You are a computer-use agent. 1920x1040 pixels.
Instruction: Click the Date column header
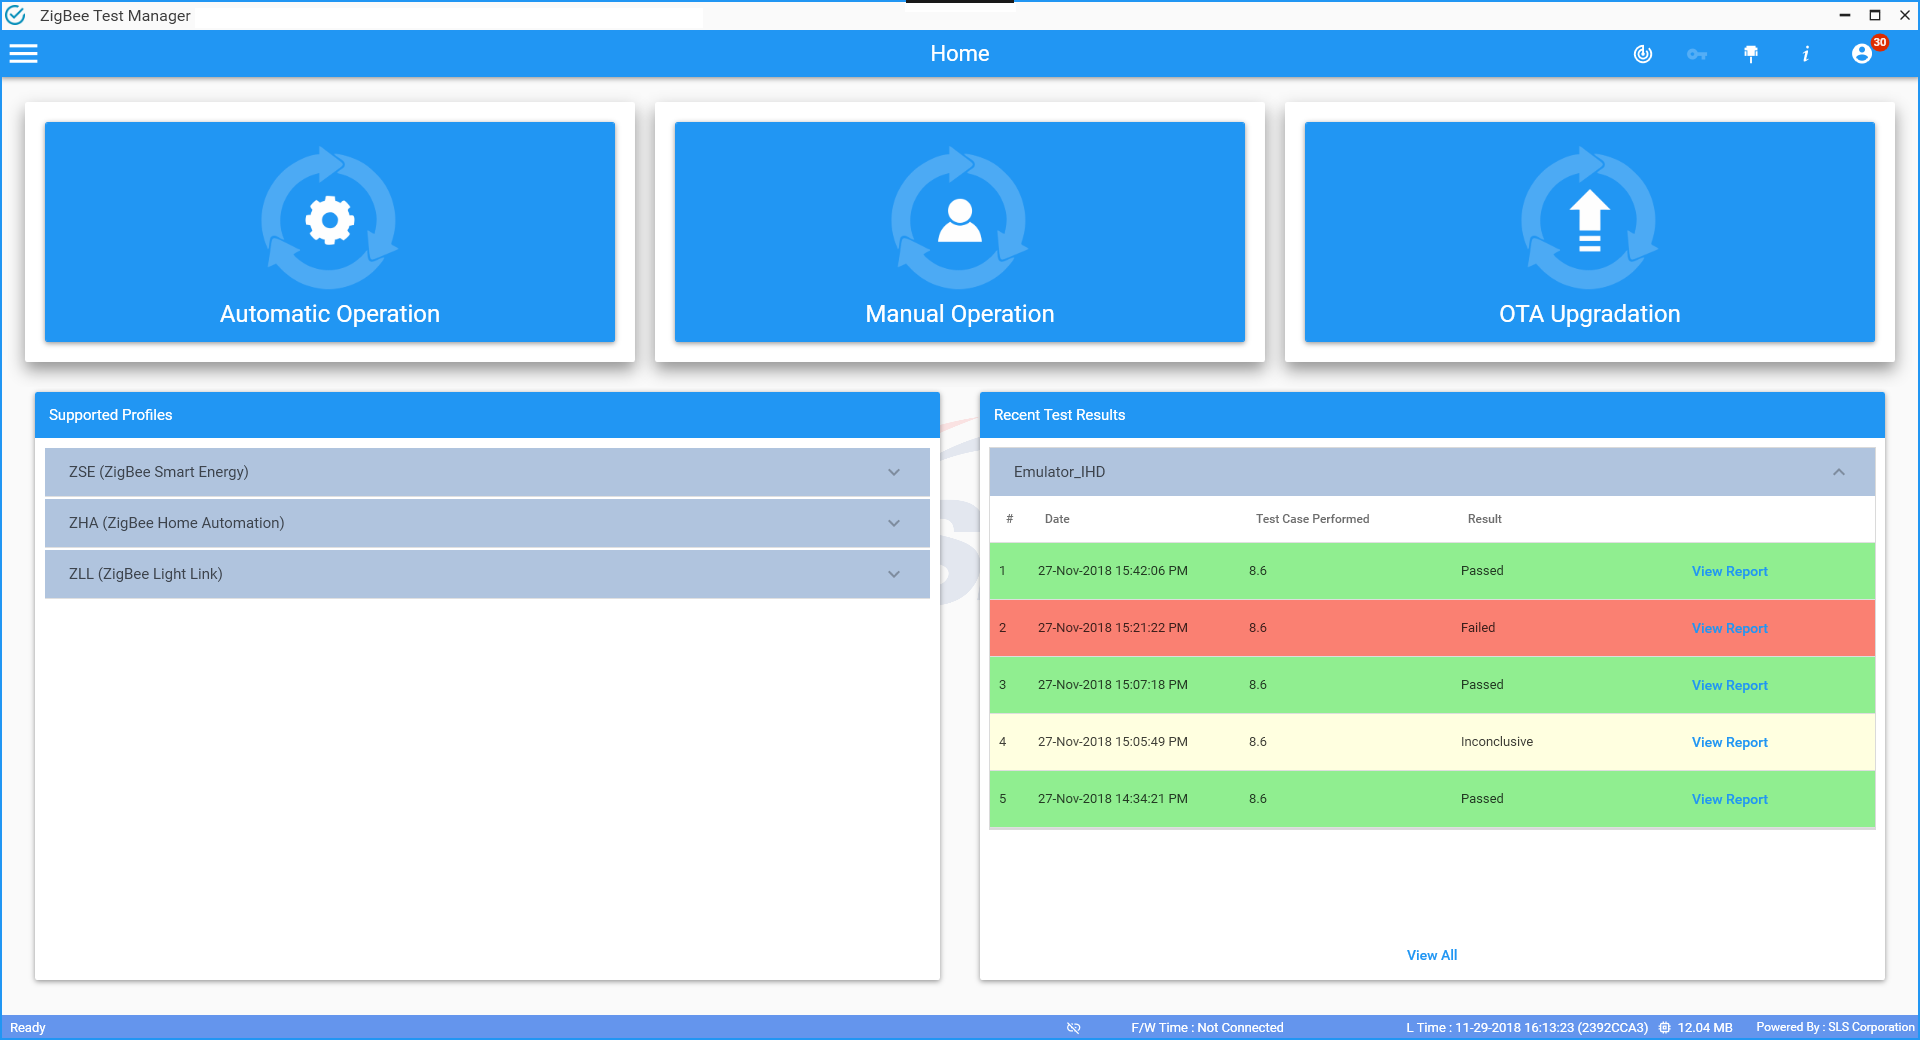(x=1057, y=519)
